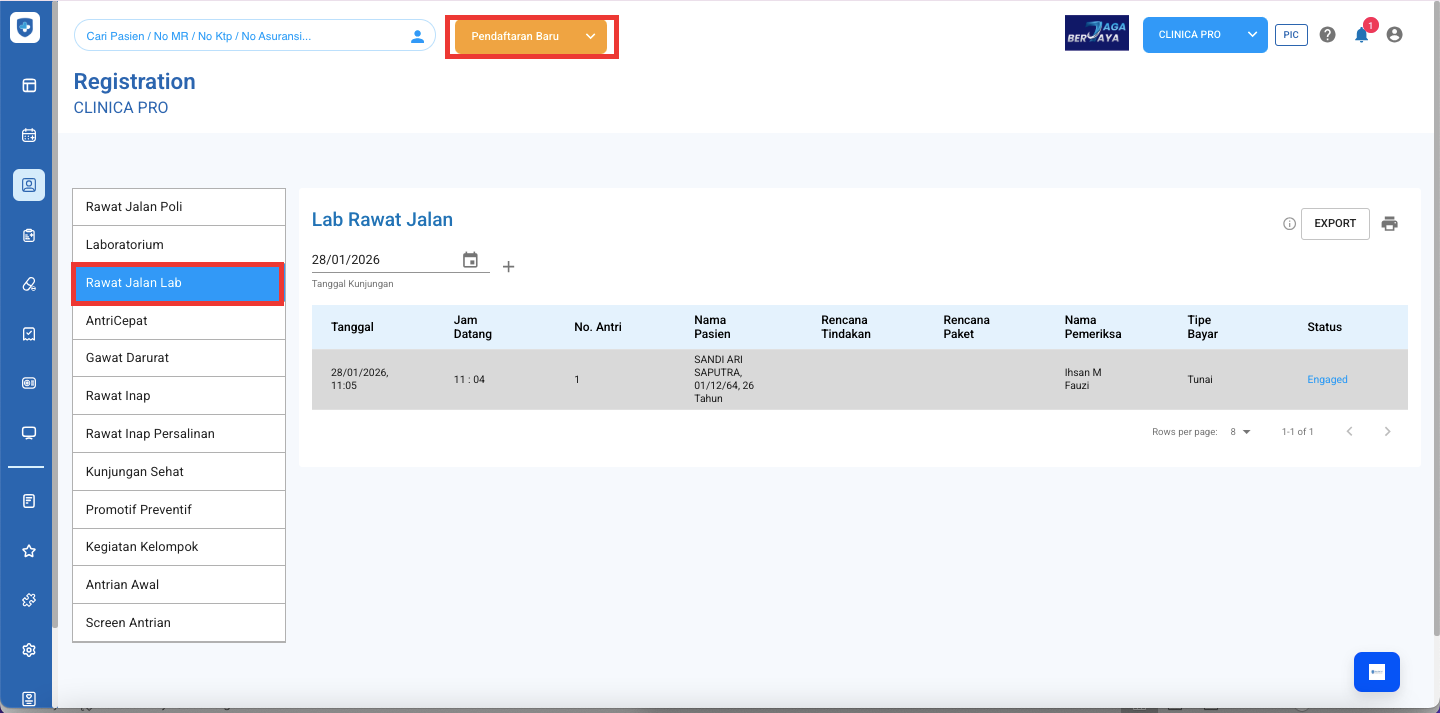Click the star icon in sidebar

[29, 551]
